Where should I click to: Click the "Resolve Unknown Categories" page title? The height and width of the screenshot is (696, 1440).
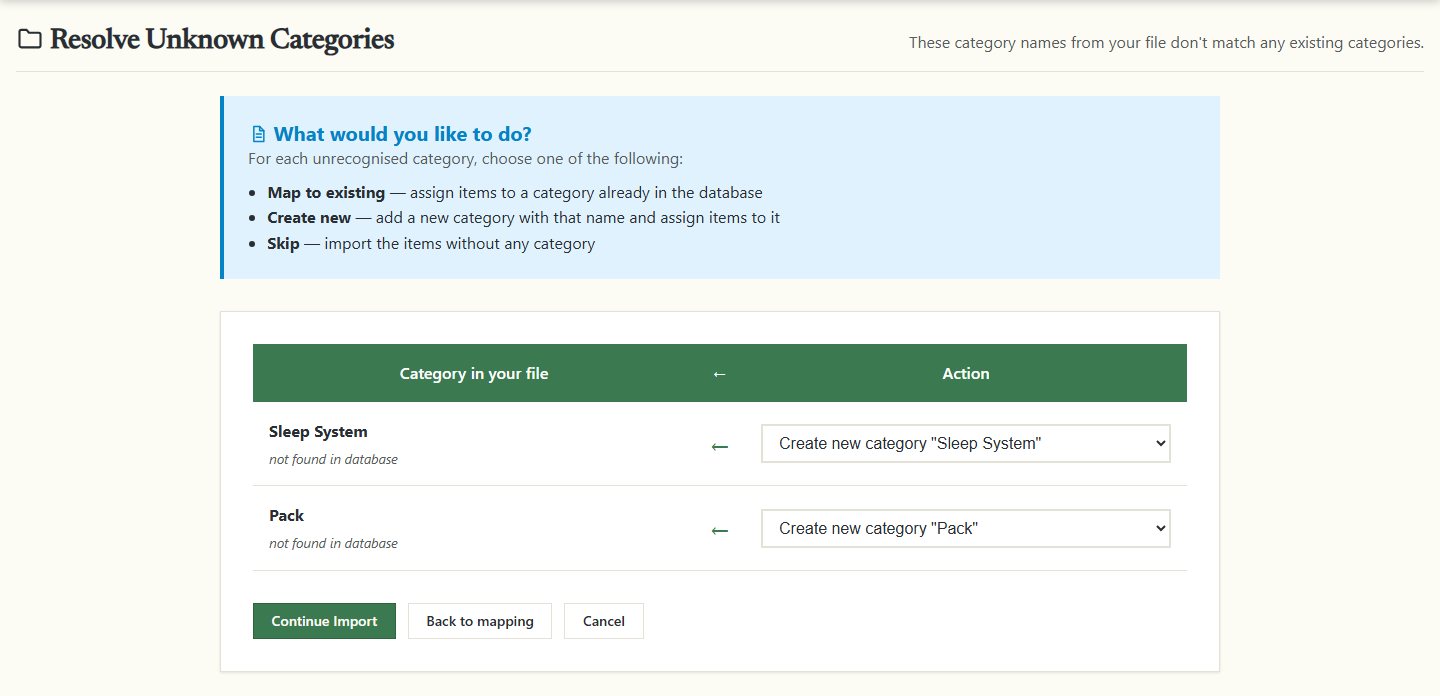tap(222, 40)
